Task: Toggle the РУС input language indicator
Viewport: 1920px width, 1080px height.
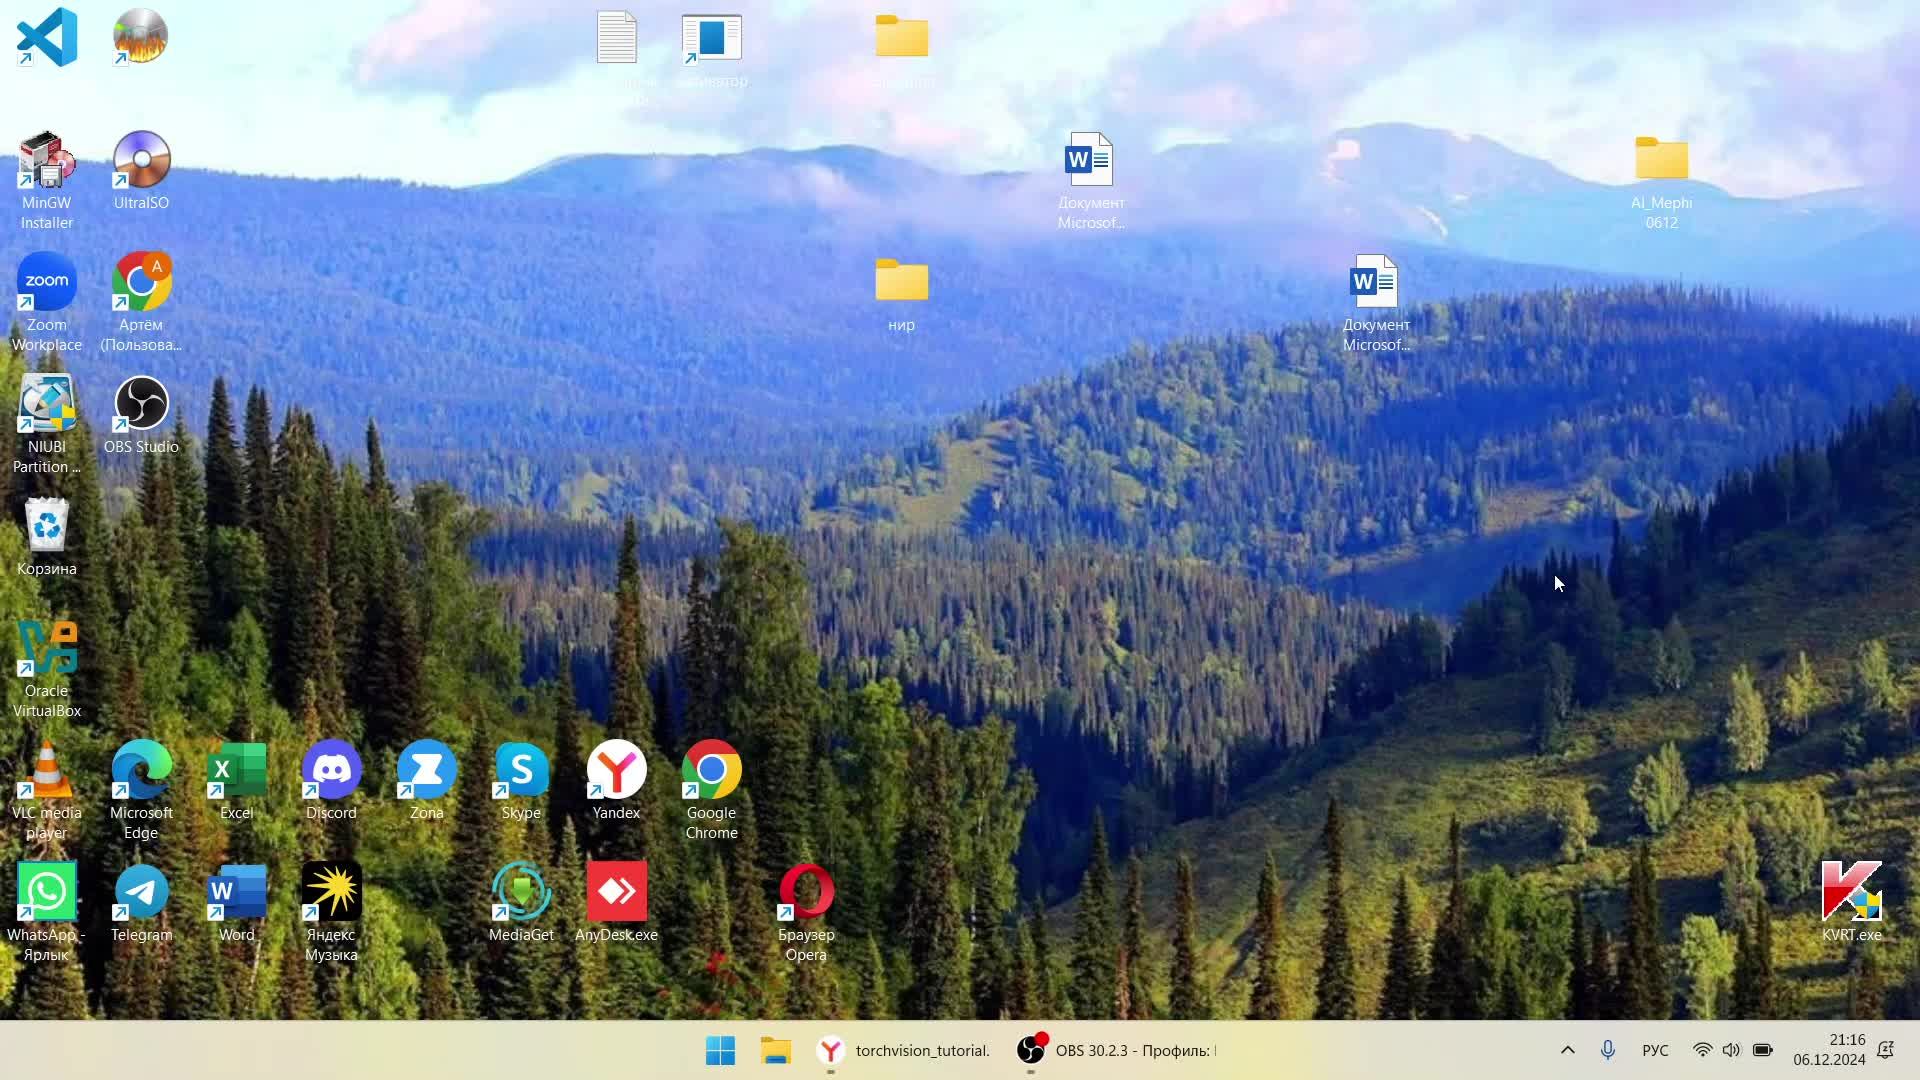Action: [x=1655, y=1050]
